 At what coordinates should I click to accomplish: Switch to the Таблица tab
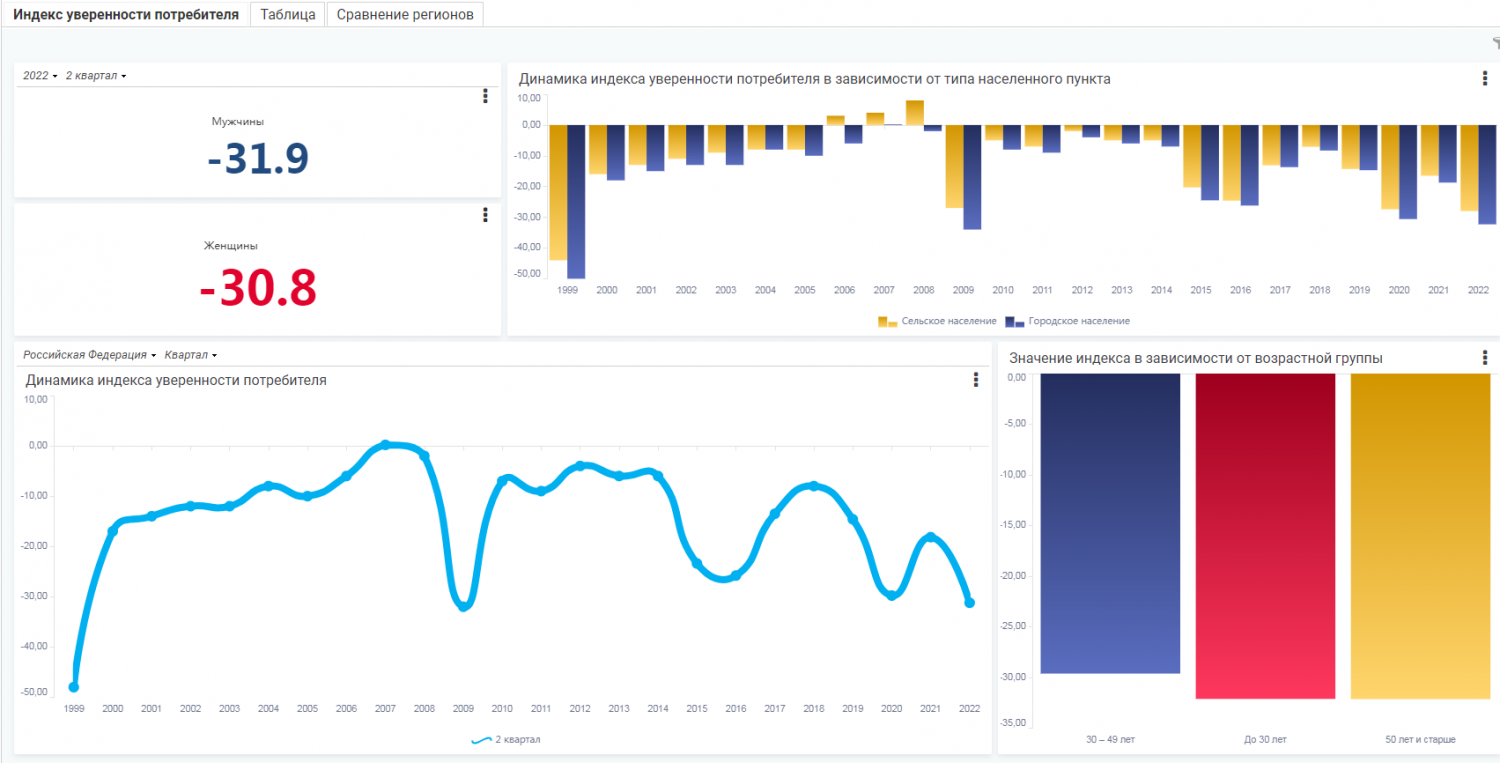[x=287, y=14]
